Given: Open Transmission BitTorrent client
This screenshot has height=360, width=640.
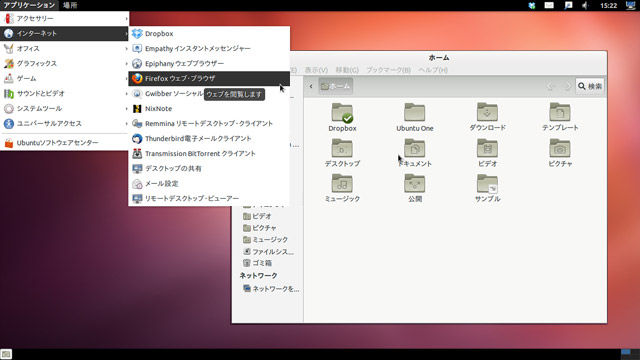Looking at the screenshot, I should pyautogui.click(x=209, y=153).
